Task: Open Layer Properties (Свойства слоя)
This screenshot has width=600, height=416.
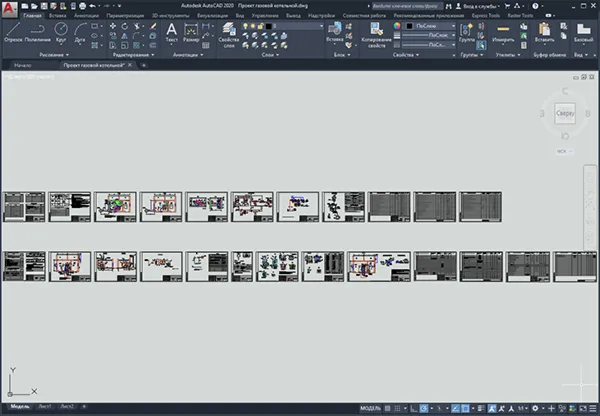Action: click(229, 34)
